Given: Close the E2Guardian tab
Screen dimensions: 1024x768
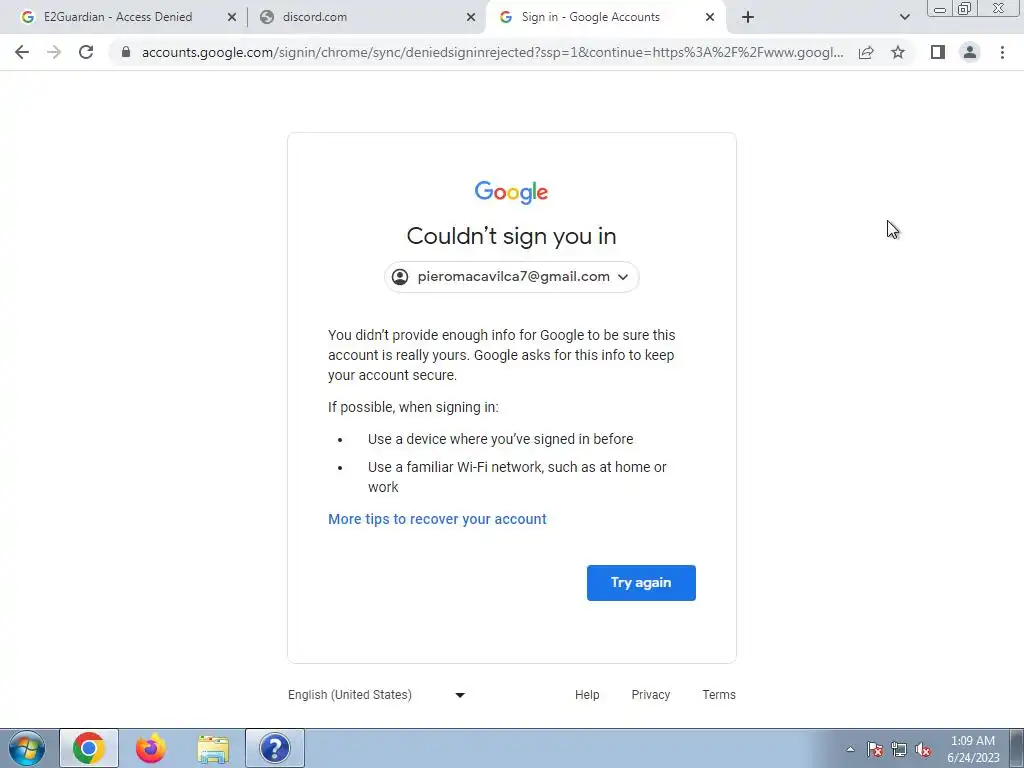Looking at the screenshot, I should click(x=232, y=18).
